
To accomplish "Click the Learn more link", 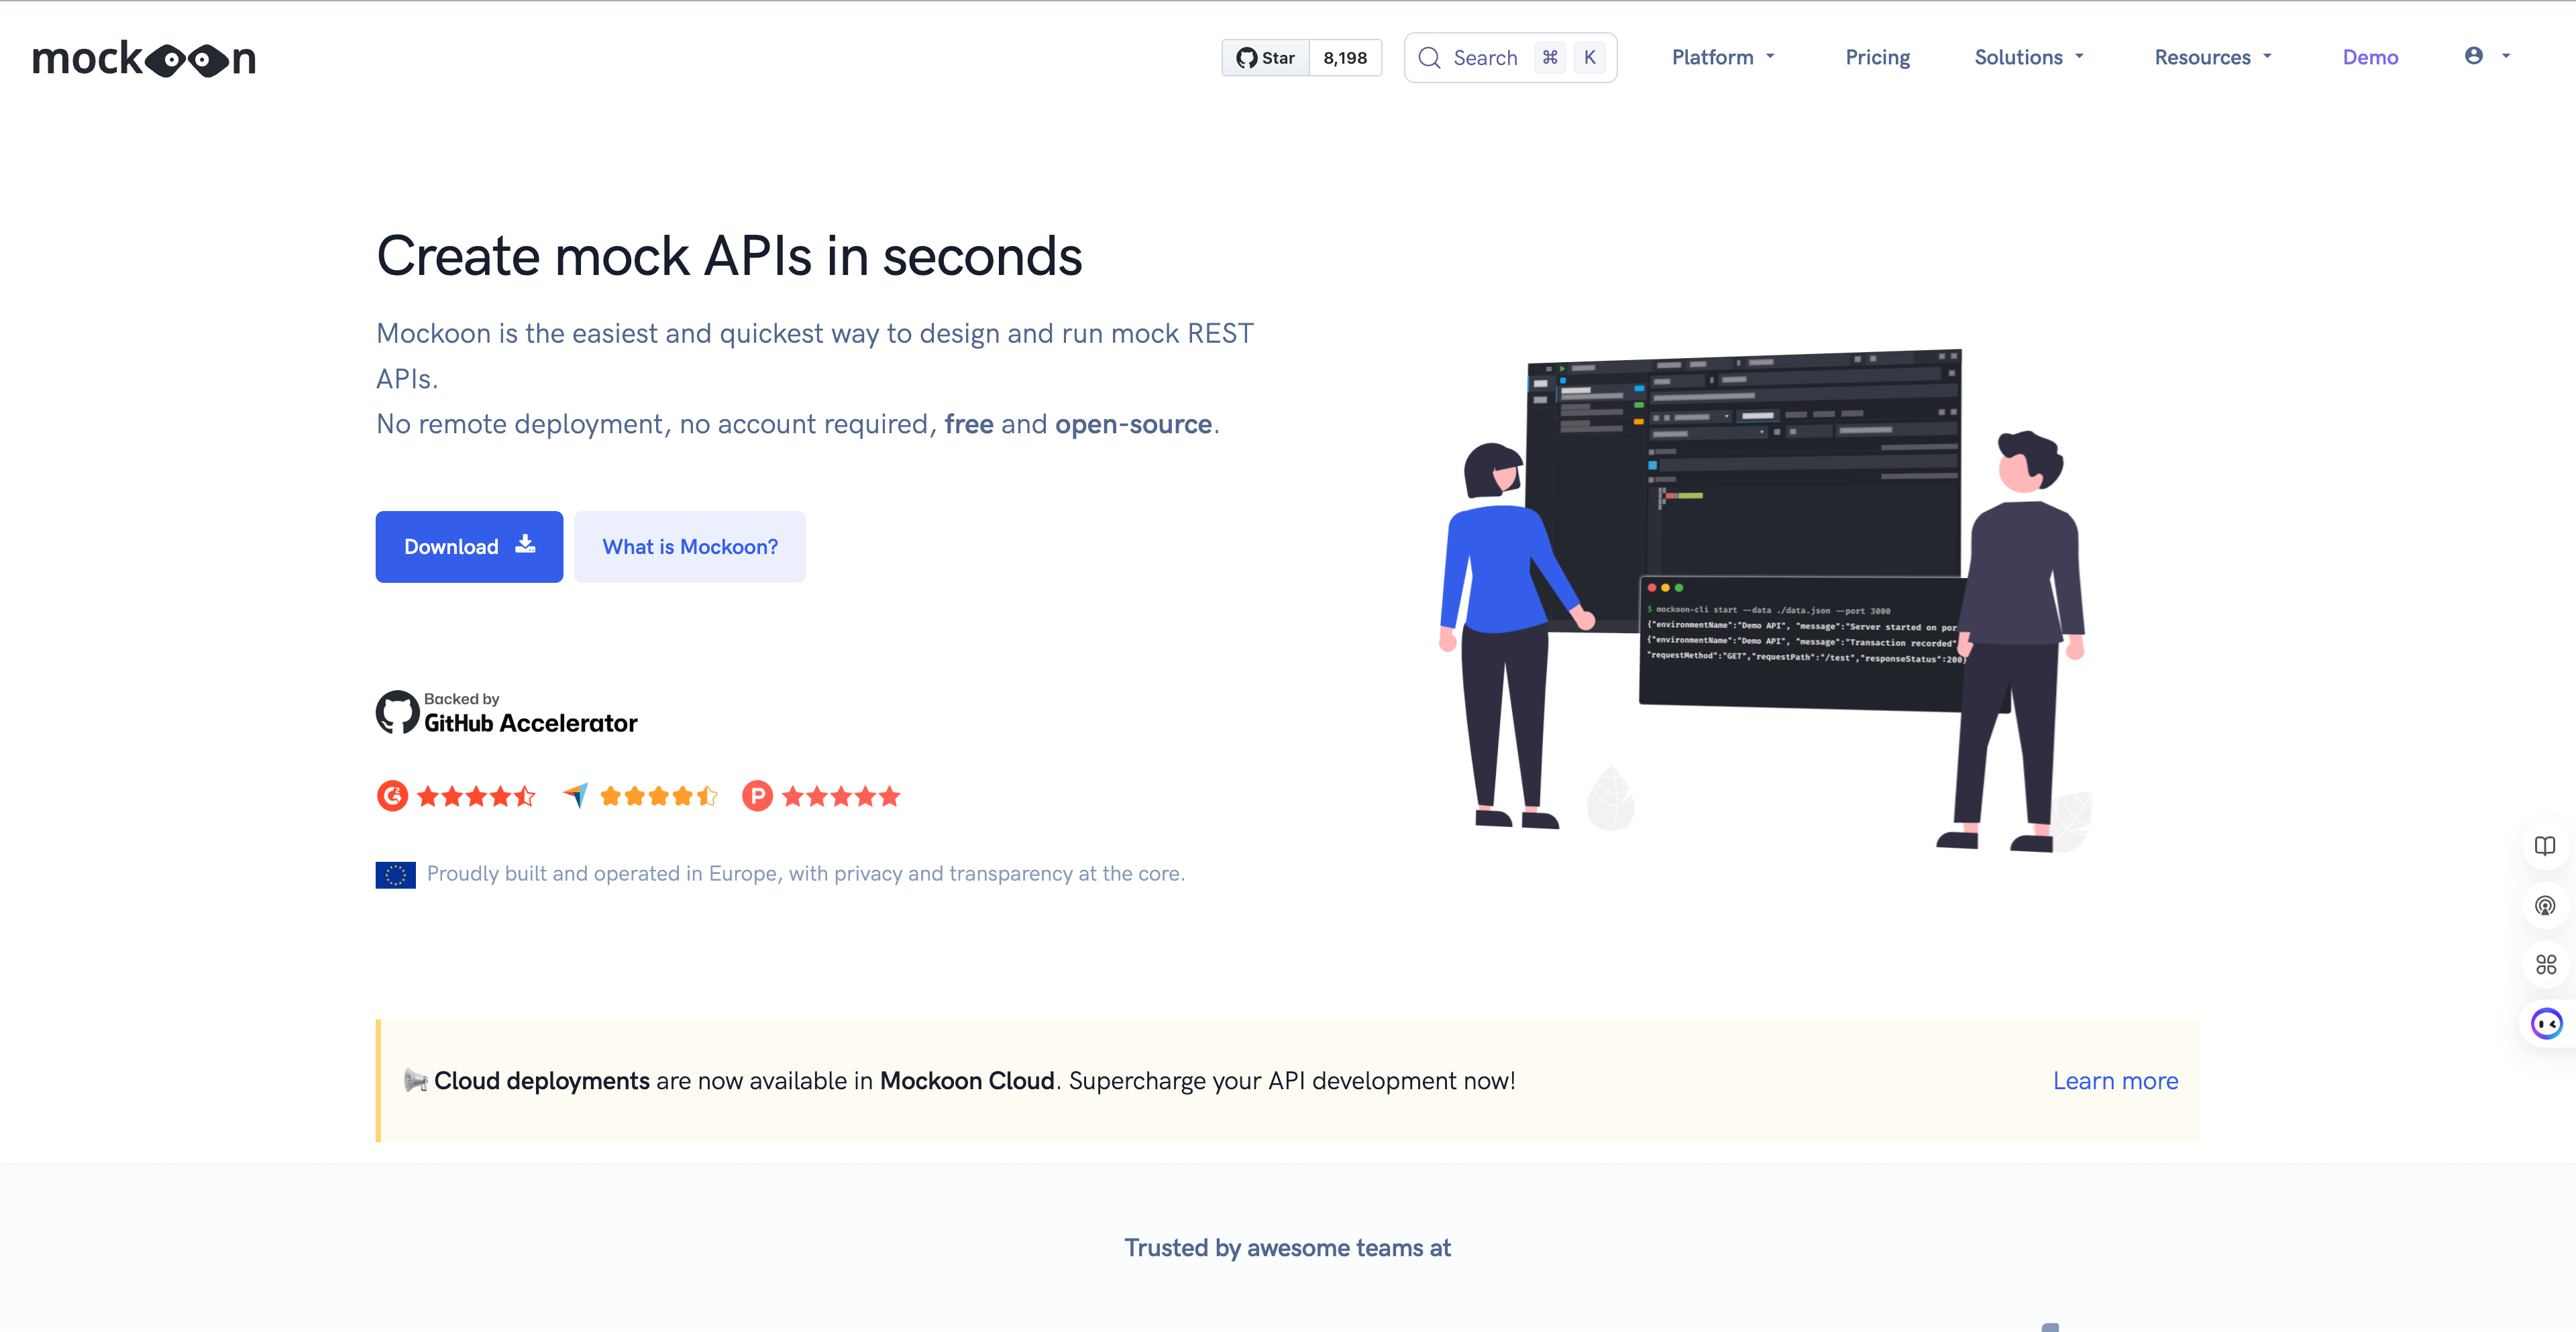I will [x=2115, y=1081].
